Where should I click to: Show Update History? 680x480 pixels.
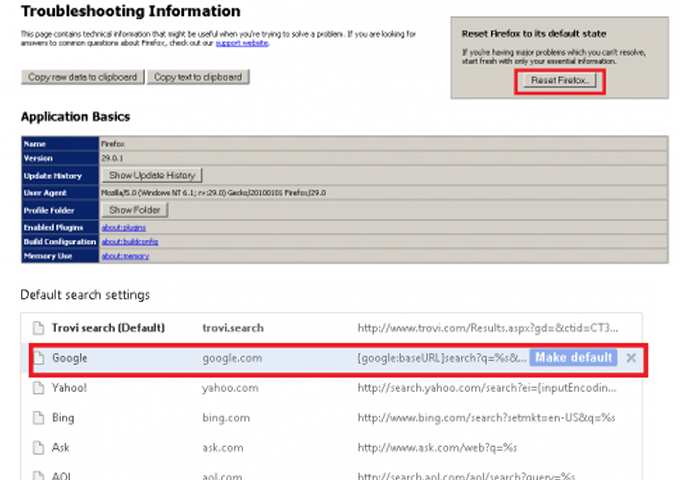click(152, 175)
